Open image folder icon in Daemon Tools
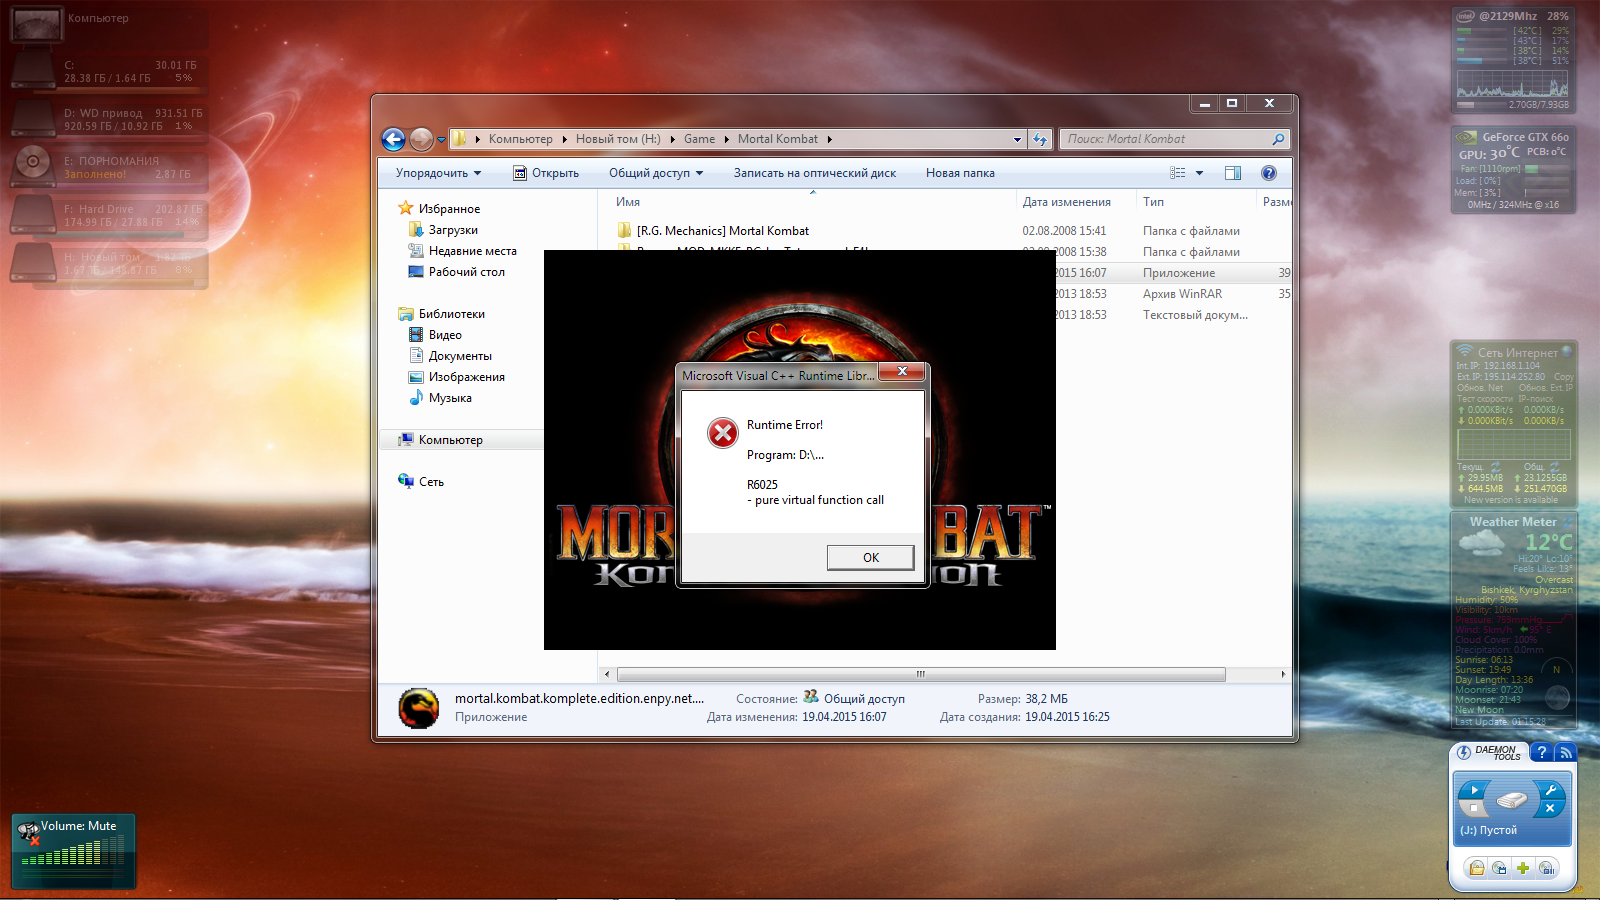Image resolution: width=1600 pixels, height=900 pixels. tap(1477, 868)
